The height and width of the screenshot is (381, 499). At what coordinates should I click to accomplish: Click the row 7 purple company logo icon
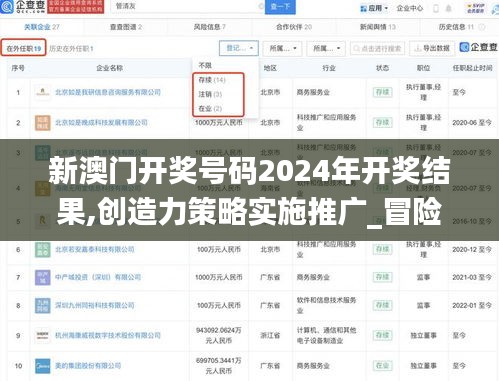43,277
